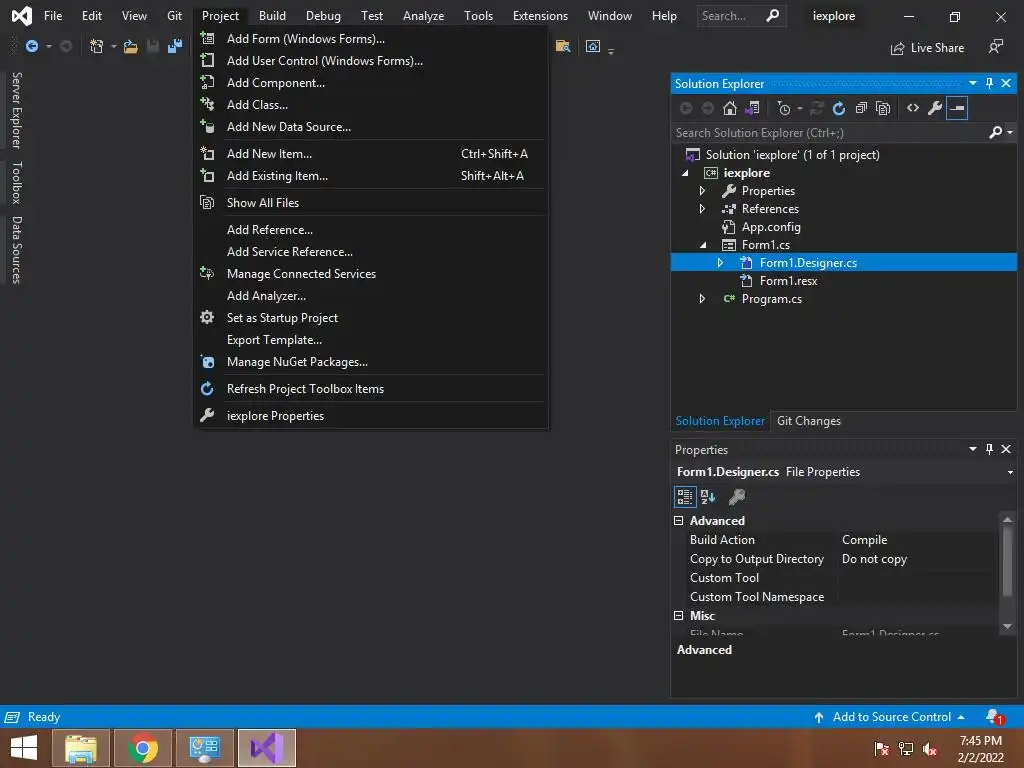Pin the Properties panel

pos(989,449)
